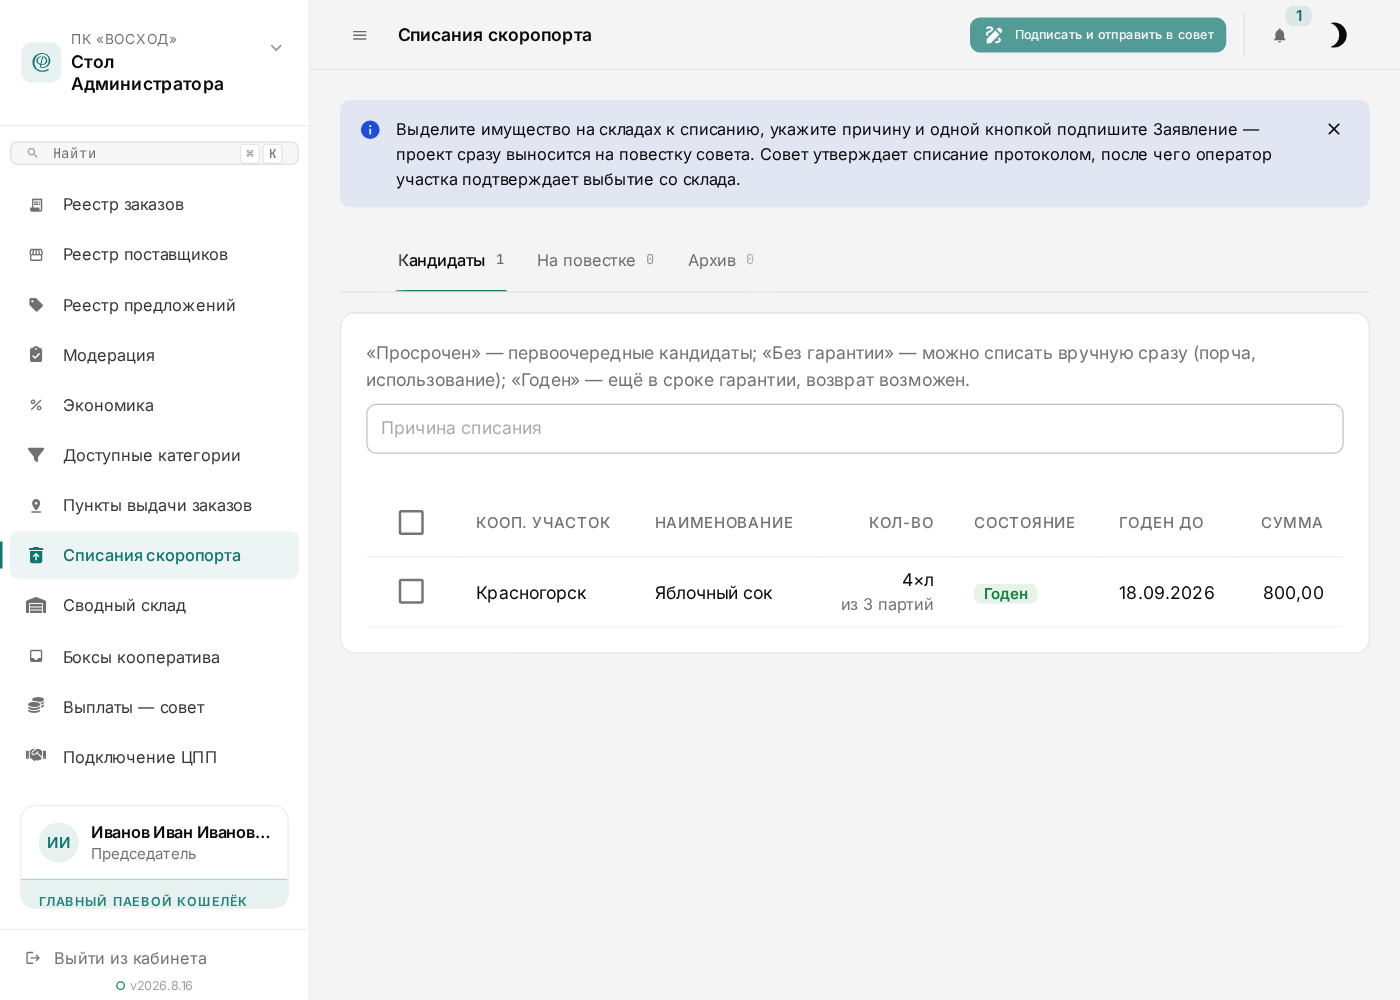Open Реестр заказов menu item
Screen dimensions: 1400x1000
pos(154,204)
